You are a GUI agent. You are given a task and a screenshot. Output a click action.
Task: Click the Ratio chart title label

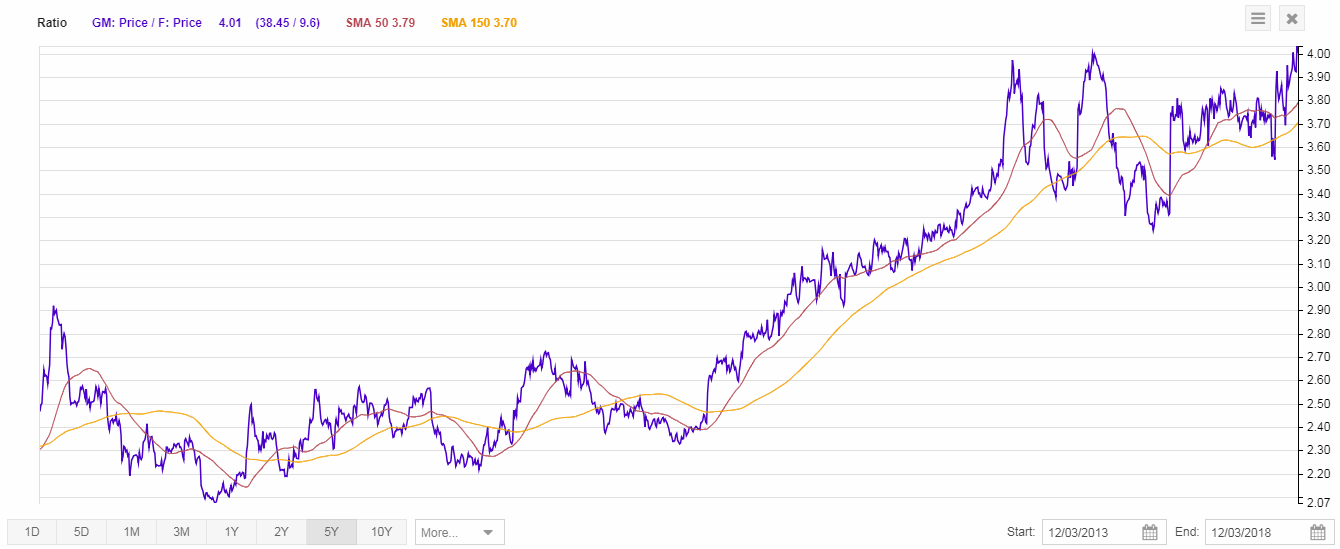(52, 22)
